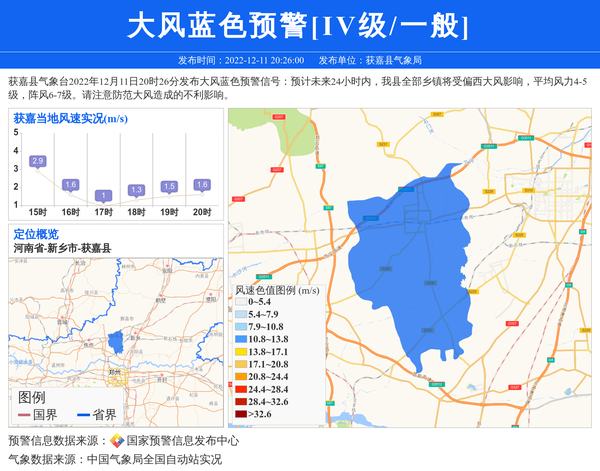Click the 17.1~20.8 legend color swatch
This screenshot has width=600, height=471.
click(241, 364)
